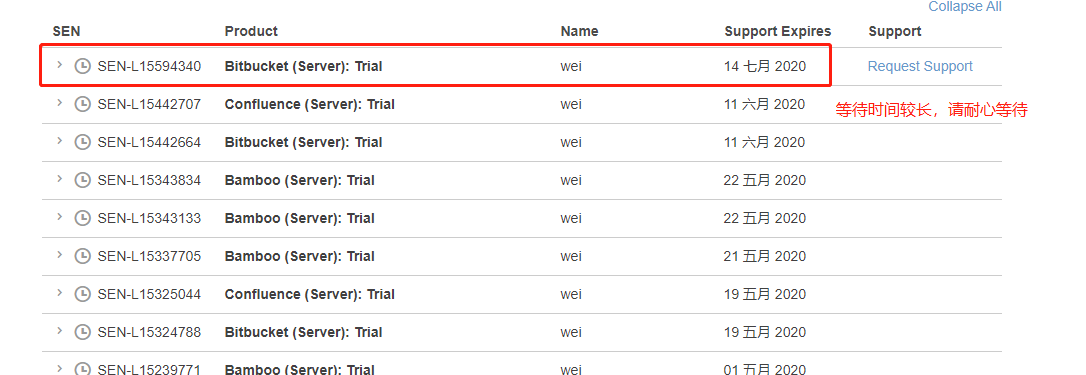This screenshot has width=1086, height=375.
Task: Open the Request Support link
Action: (920, 67)
